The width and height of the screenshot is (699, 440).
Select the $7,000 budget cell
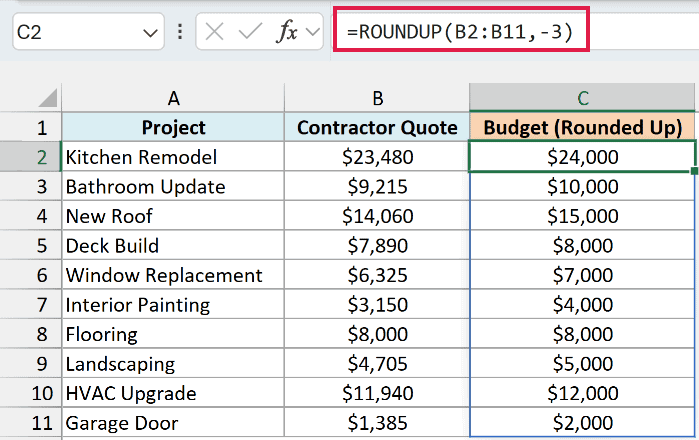582,275
